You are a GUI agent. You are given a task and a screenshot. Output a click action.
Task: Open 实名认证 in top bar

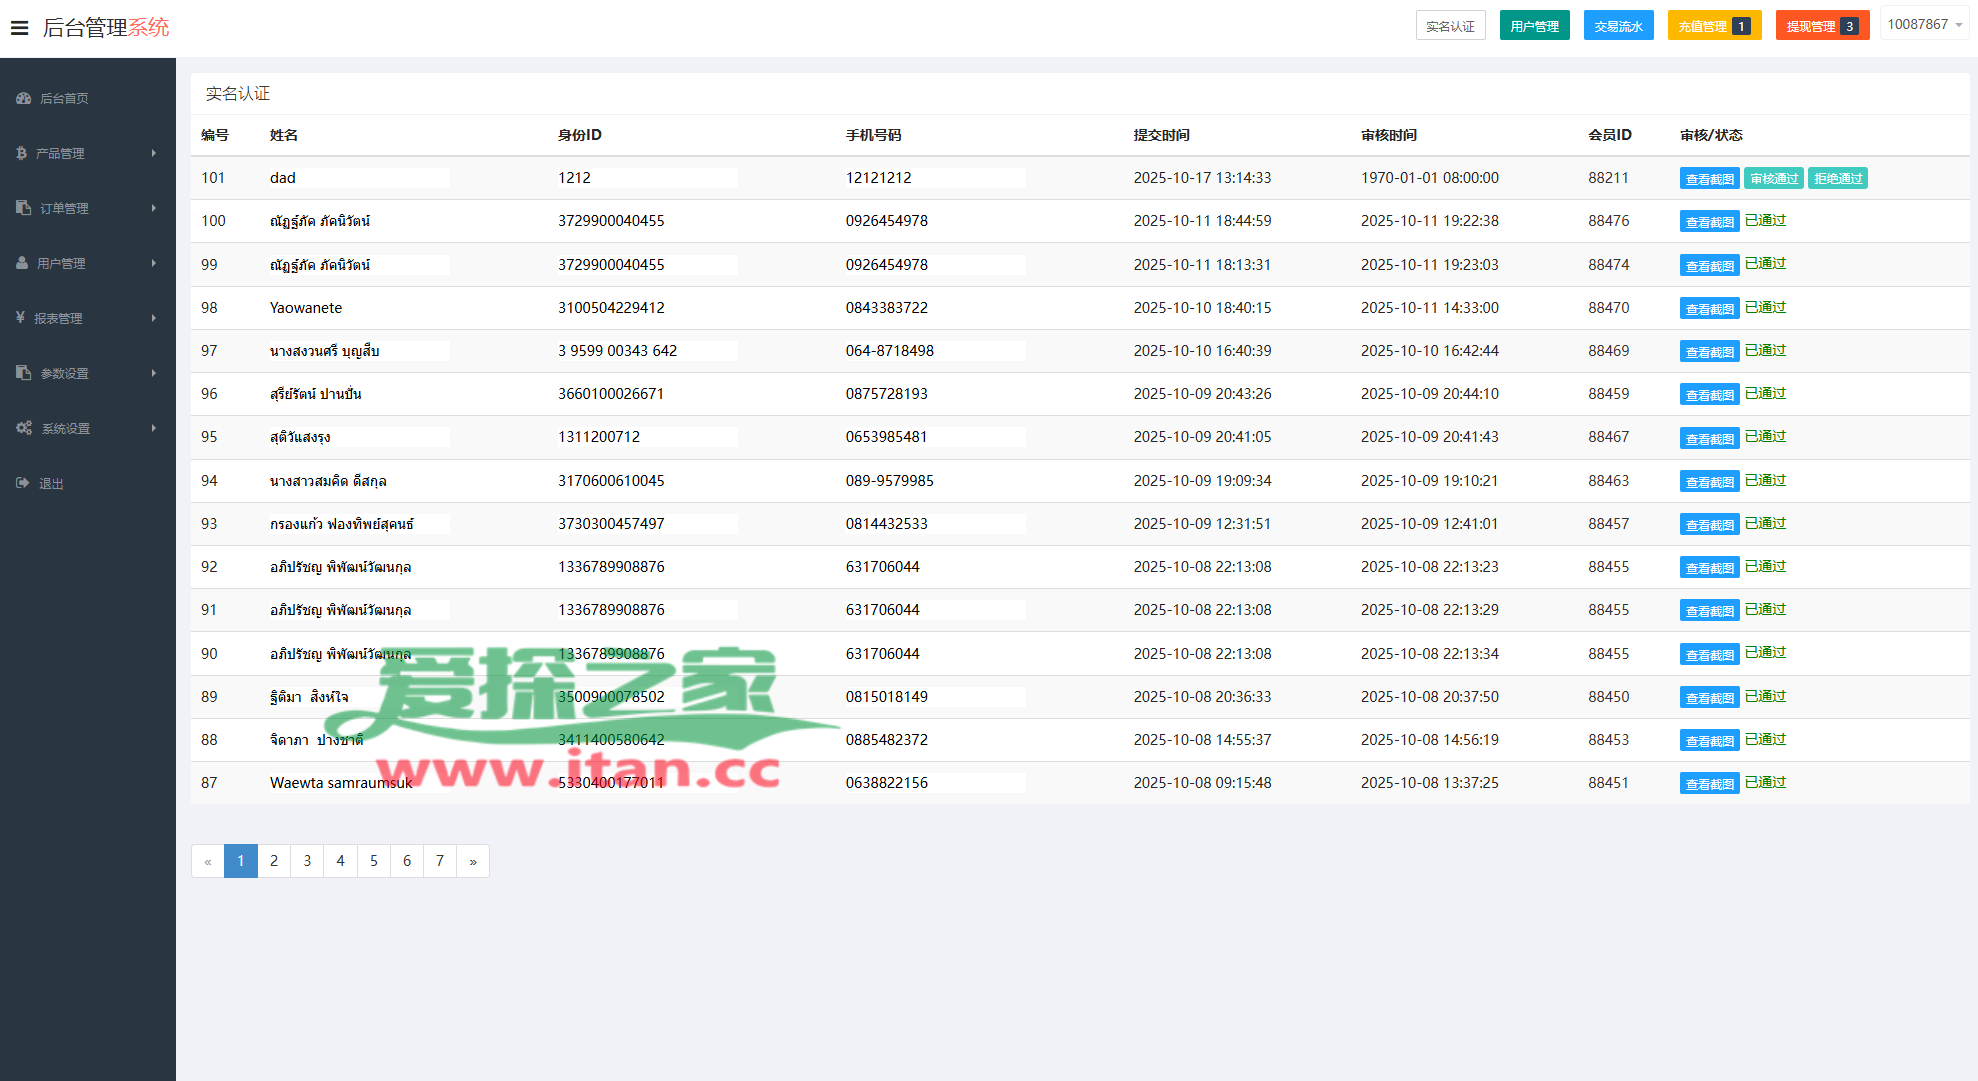1450,26
